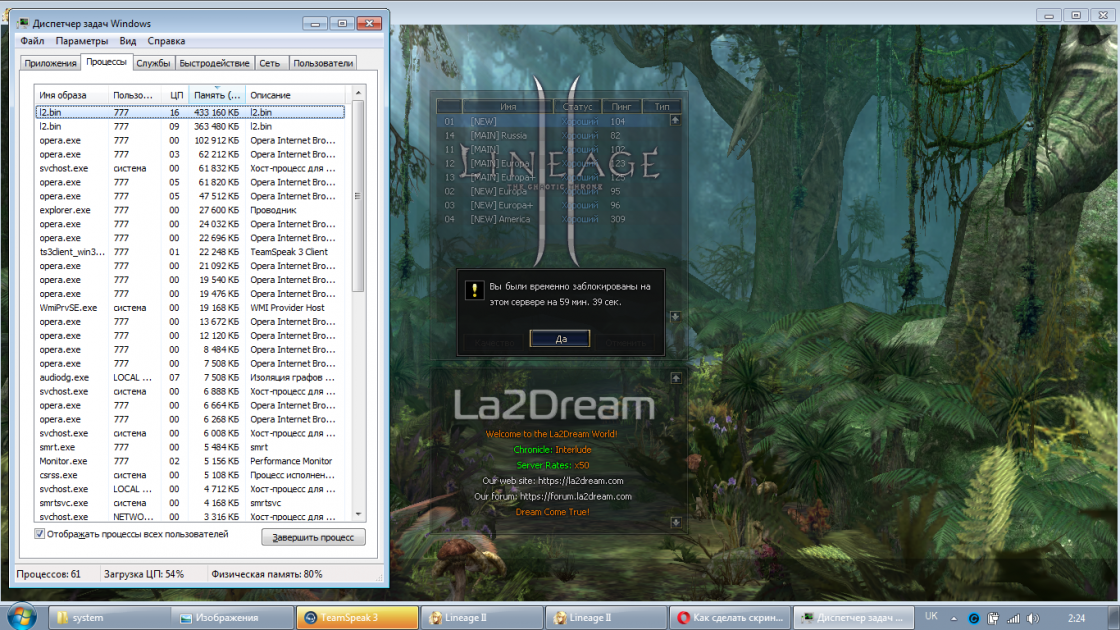This screenshot has width=1120, height=630.
Task: Click yellow warning icon in block dialog
Action: point(474,291)
